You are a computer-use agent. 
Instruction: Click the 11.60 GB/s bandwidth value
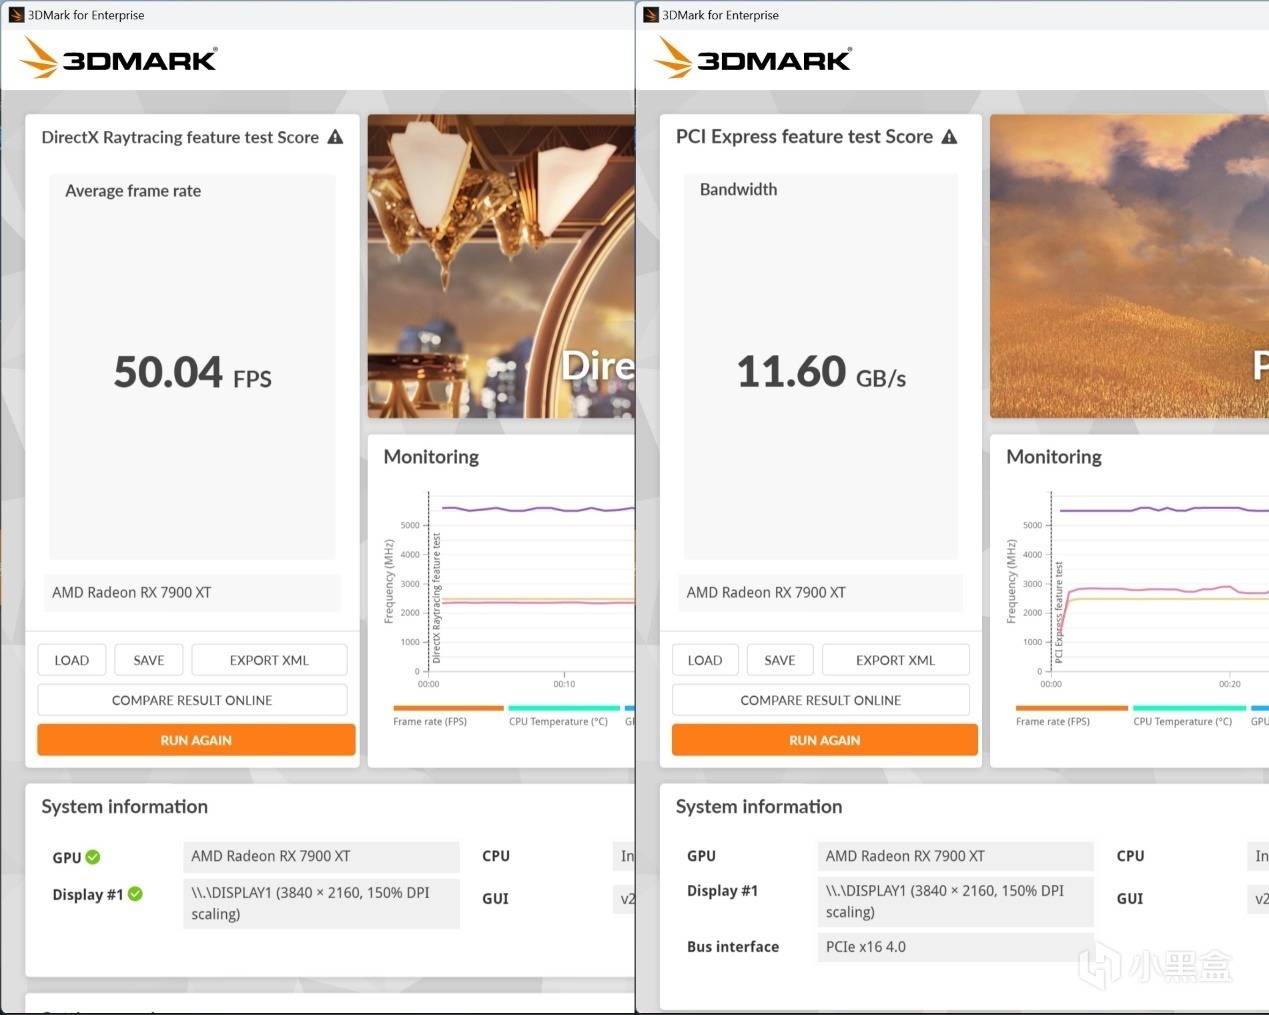(x=821, y=372)
